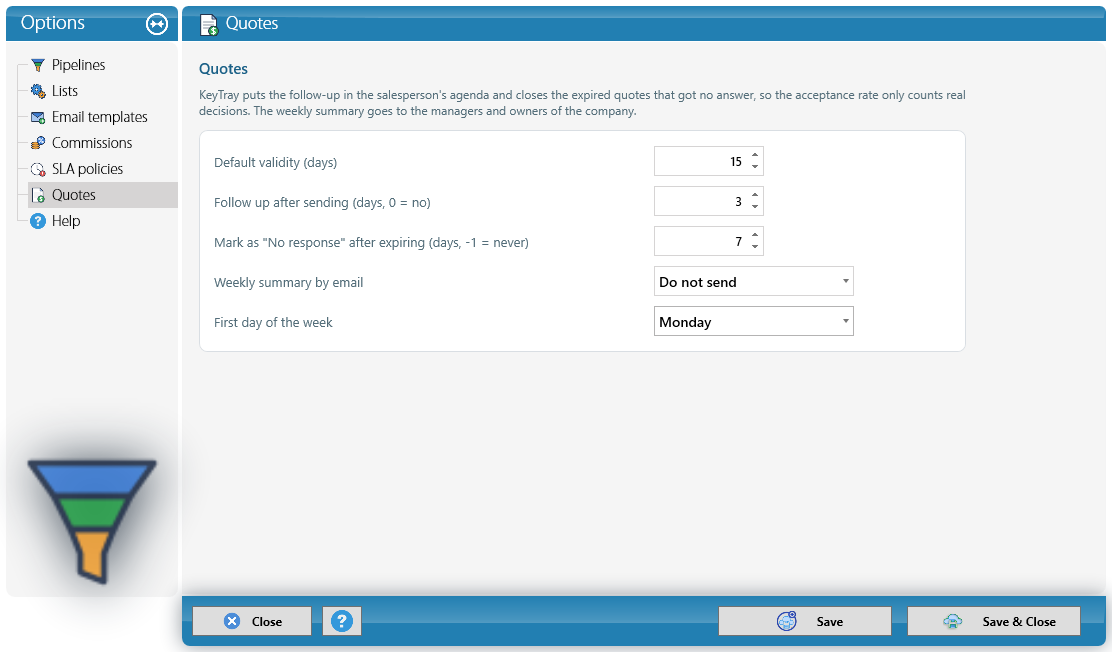
Task: Click the Save & Close button
Action: 994,621
